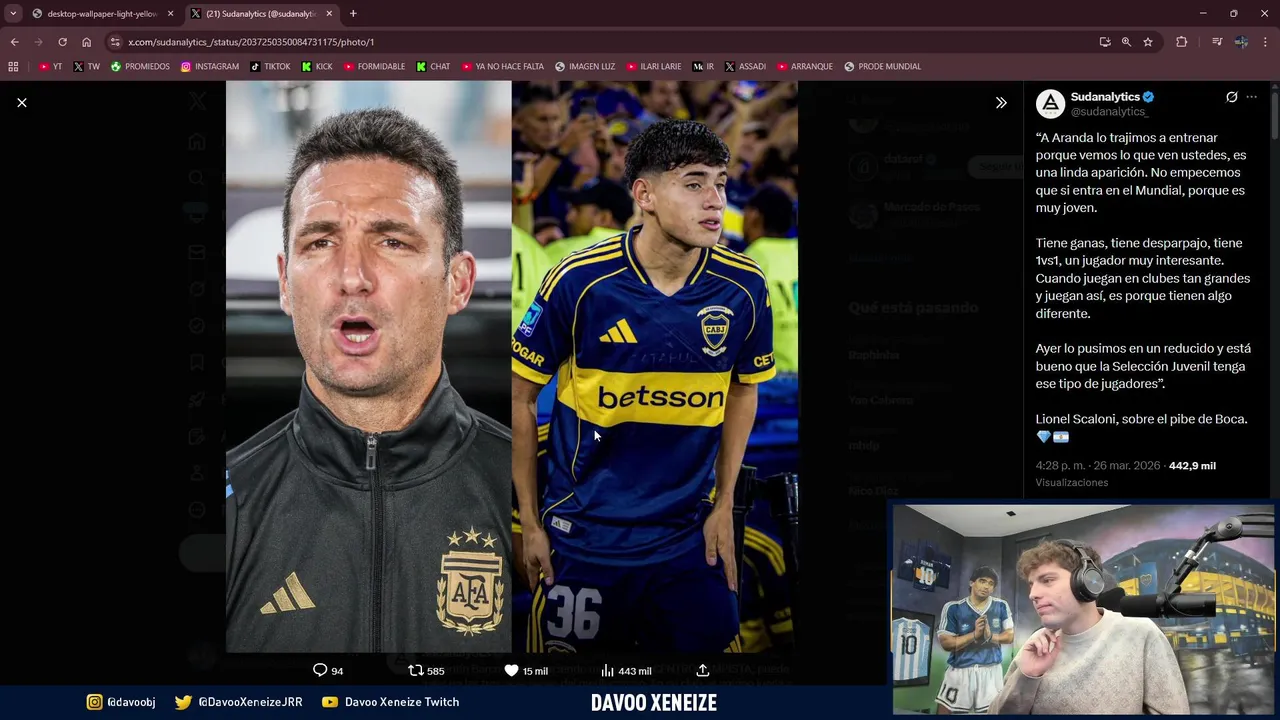The image size is (1280, 720).
Task: Open Sudanalytics profile avatar
Action: click(1050, 104)
